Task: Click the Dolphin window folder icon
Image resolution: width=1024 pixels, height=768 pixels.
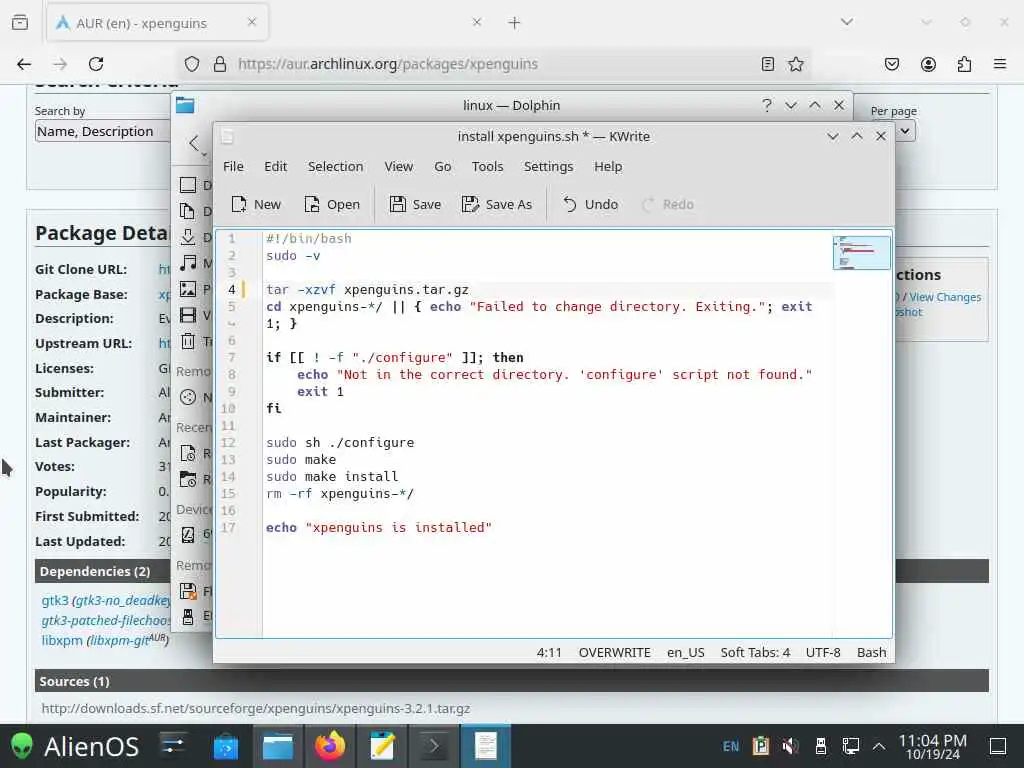Action: tap(185, 105)
